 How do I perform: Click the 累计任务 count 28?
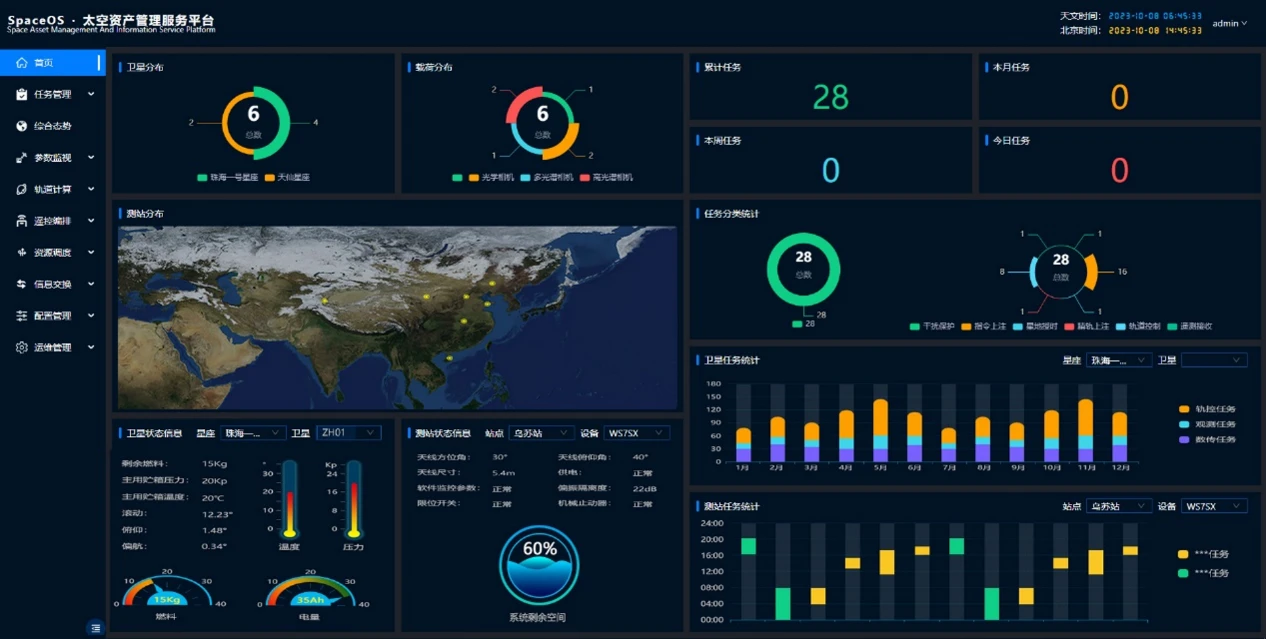[x=830, y=97]
